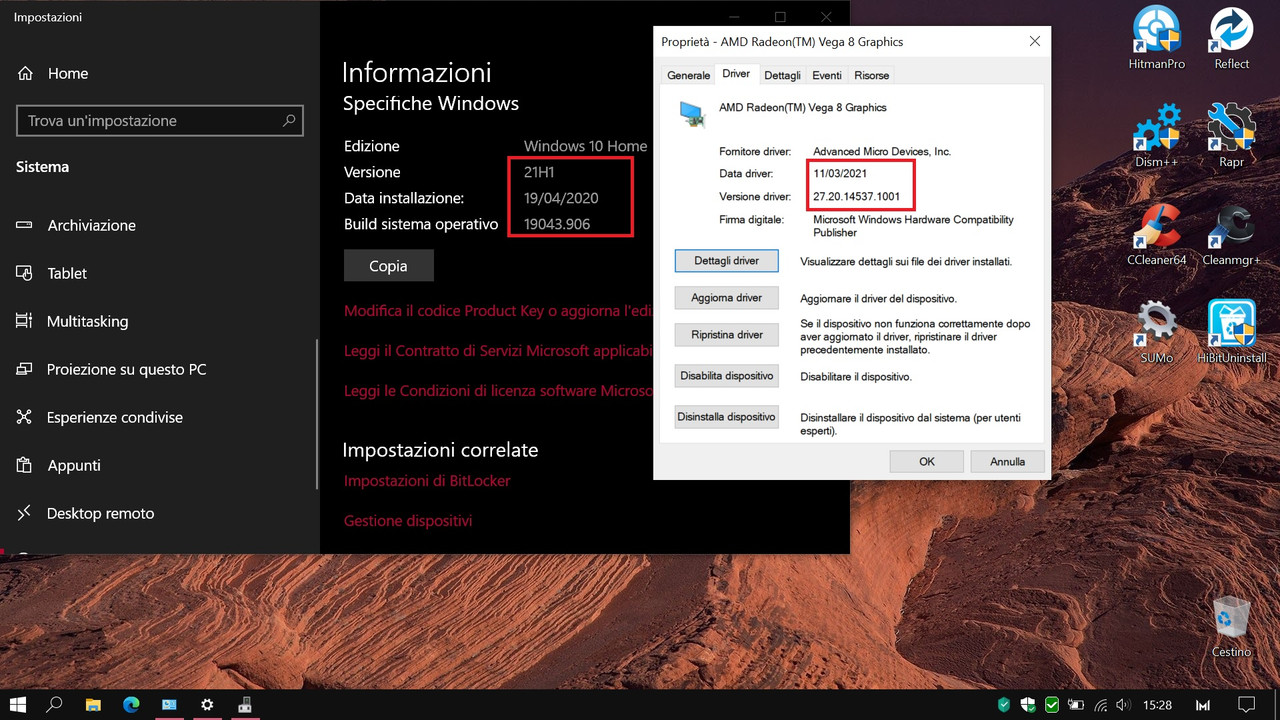Click the Aggiorna driver button
Screen dimensions: 1280x720
[727, 298]
